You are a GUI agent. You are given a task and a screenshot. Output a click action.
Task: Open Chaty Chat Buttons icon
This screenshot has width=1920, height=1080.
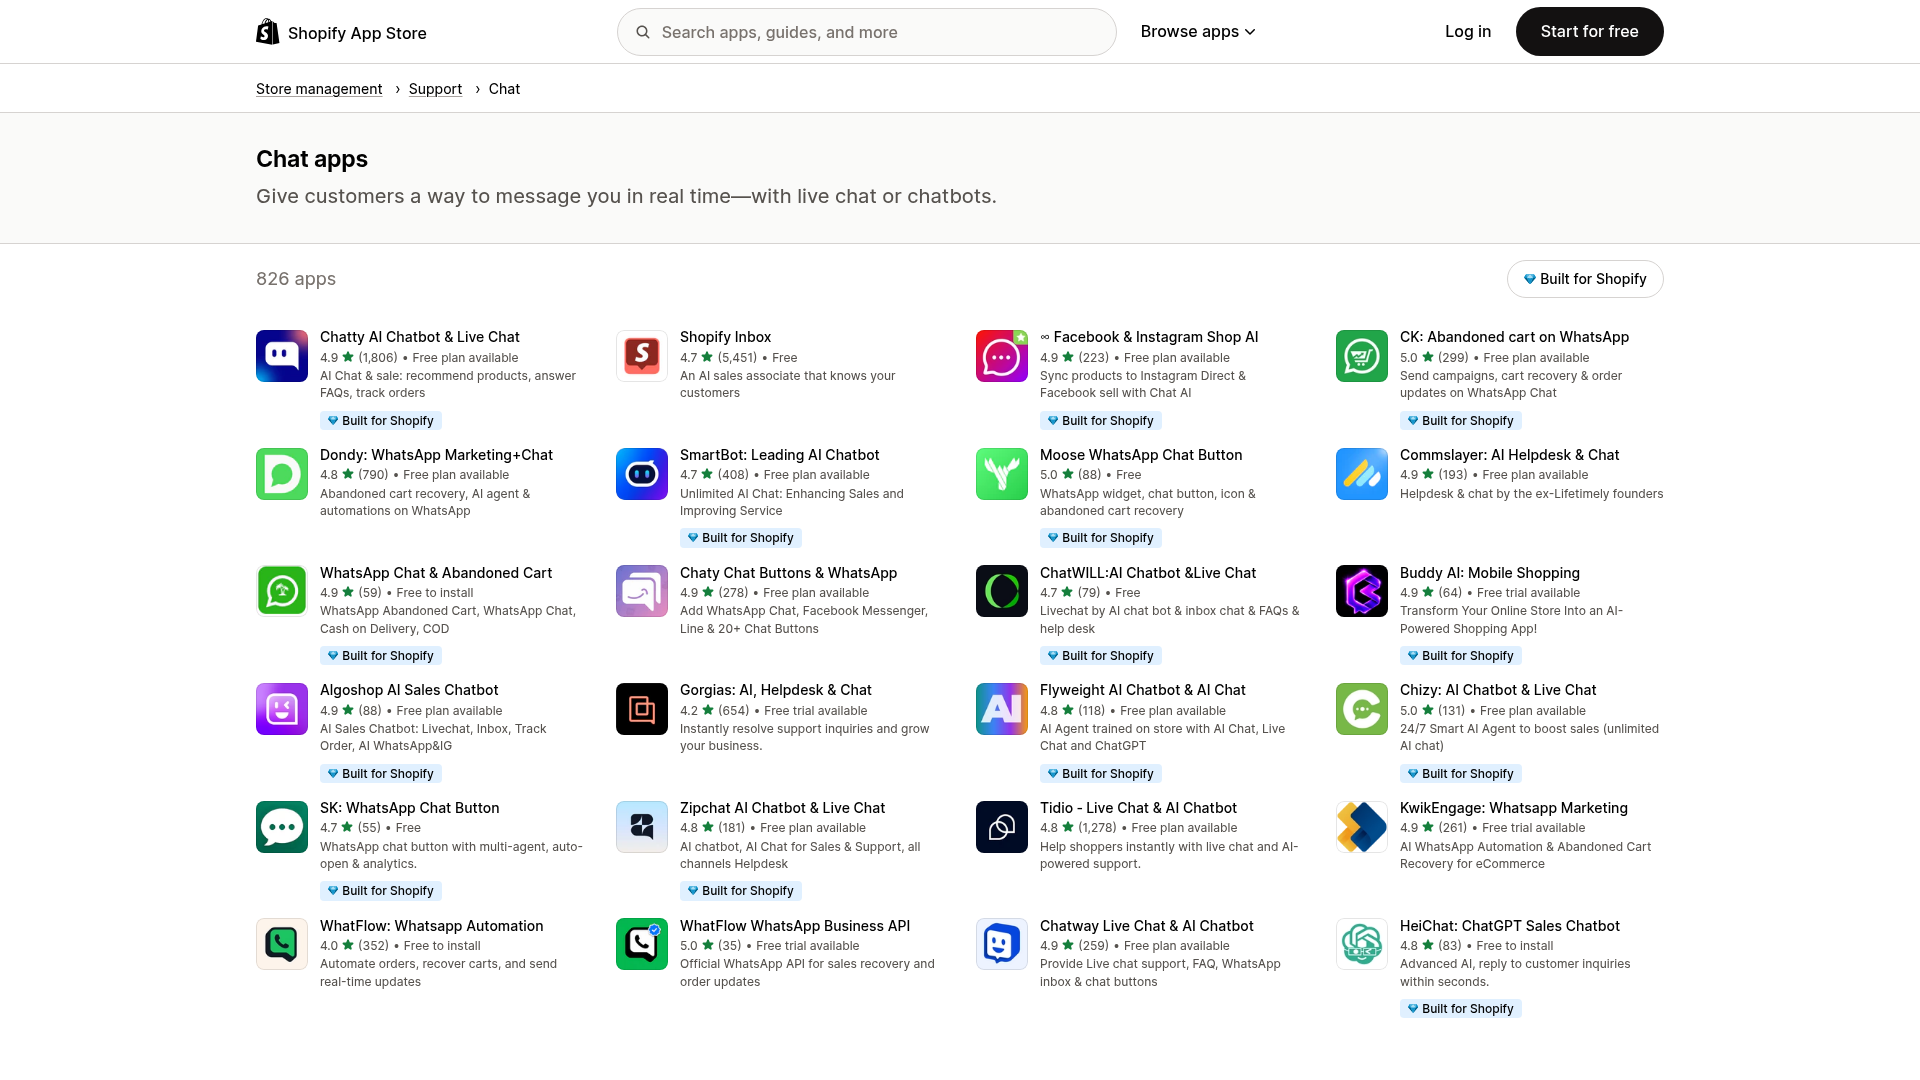click(x=642, y=591)
